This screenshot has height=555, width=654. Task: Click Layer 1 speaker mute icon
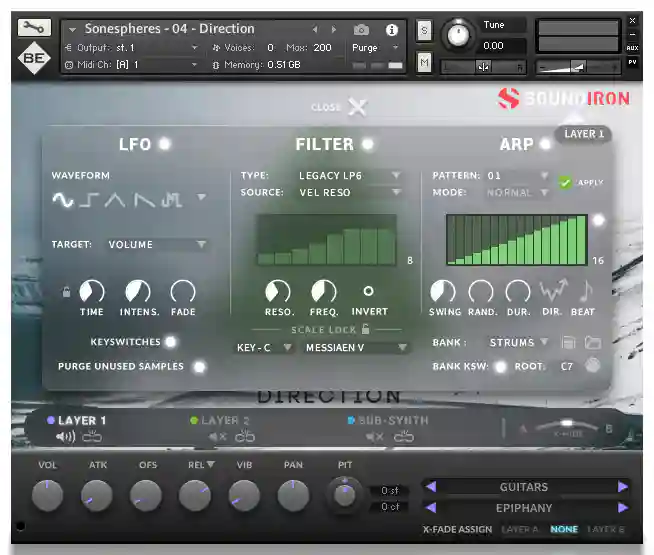coord(65,437)
